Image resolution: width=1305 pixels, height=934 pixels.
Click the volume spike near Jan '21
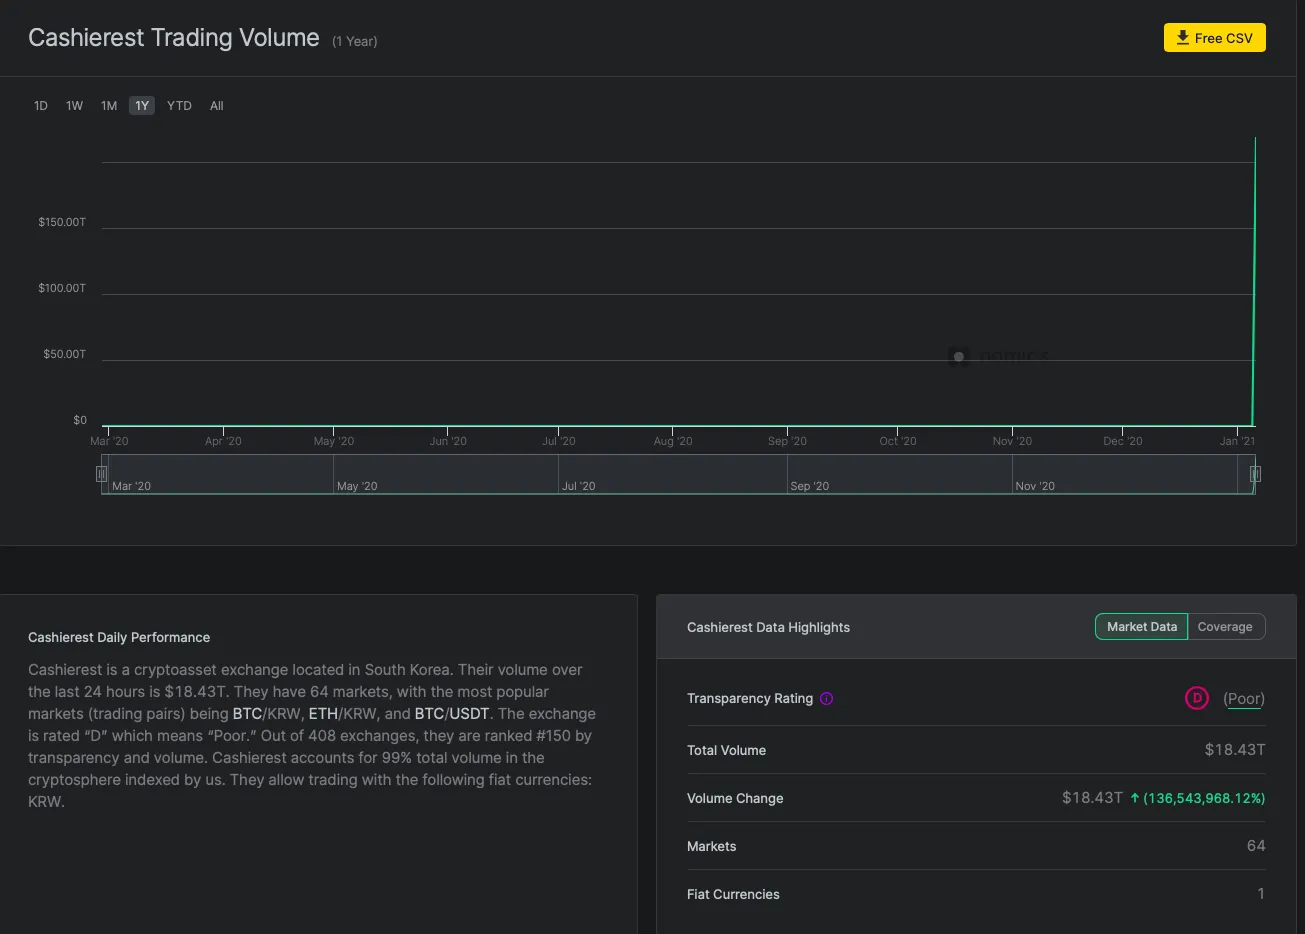point(1254,280)
